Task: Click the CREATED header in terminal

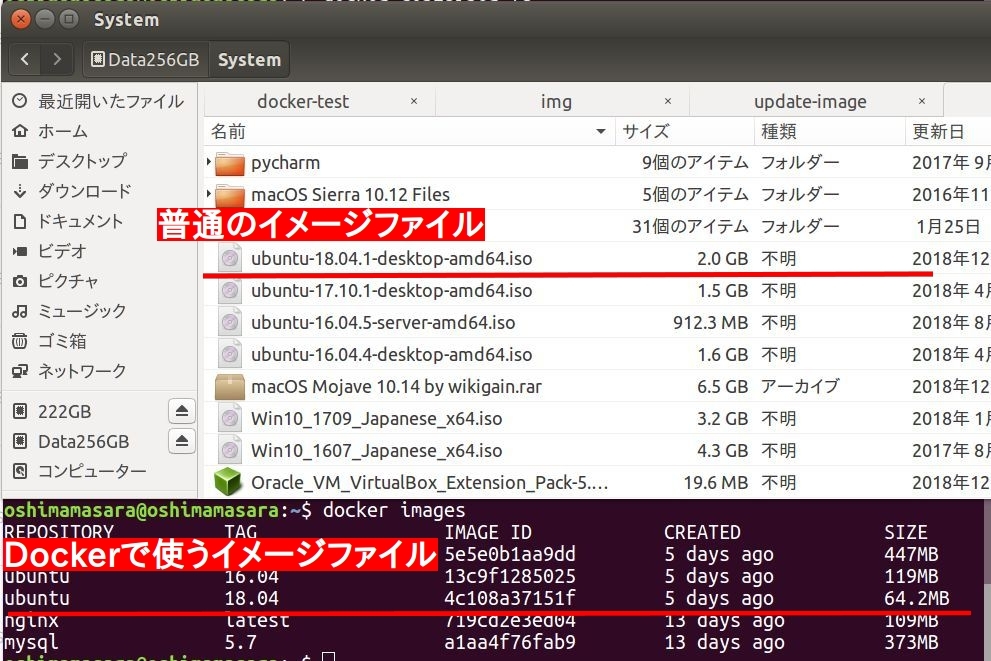Action: click(x=702, y=532)
